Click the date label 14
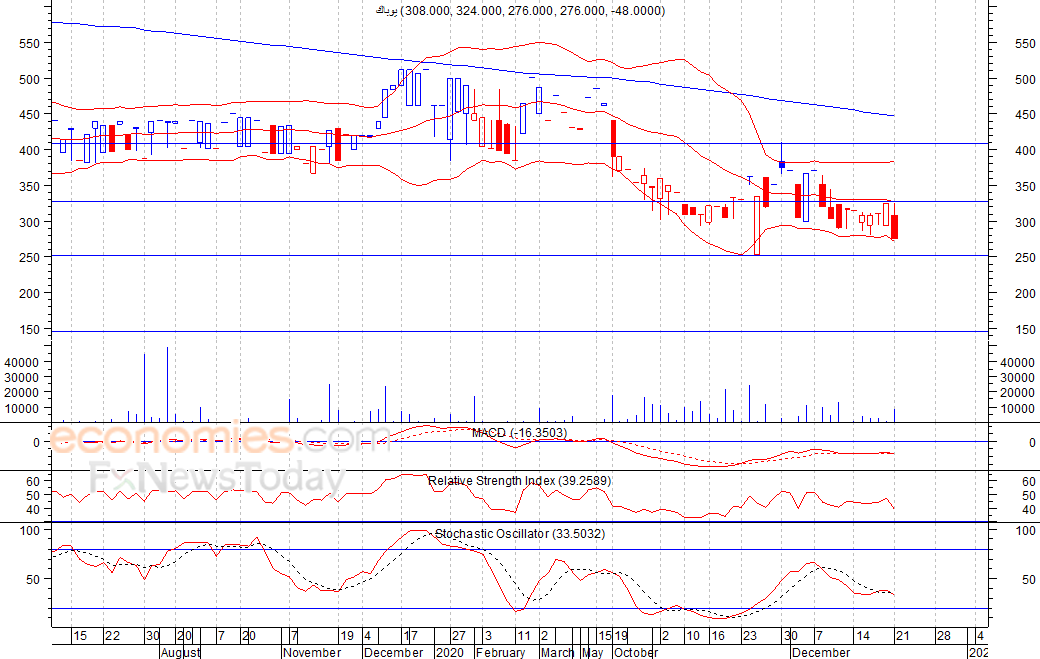The image size is (1040, 659). coord(863,636)
